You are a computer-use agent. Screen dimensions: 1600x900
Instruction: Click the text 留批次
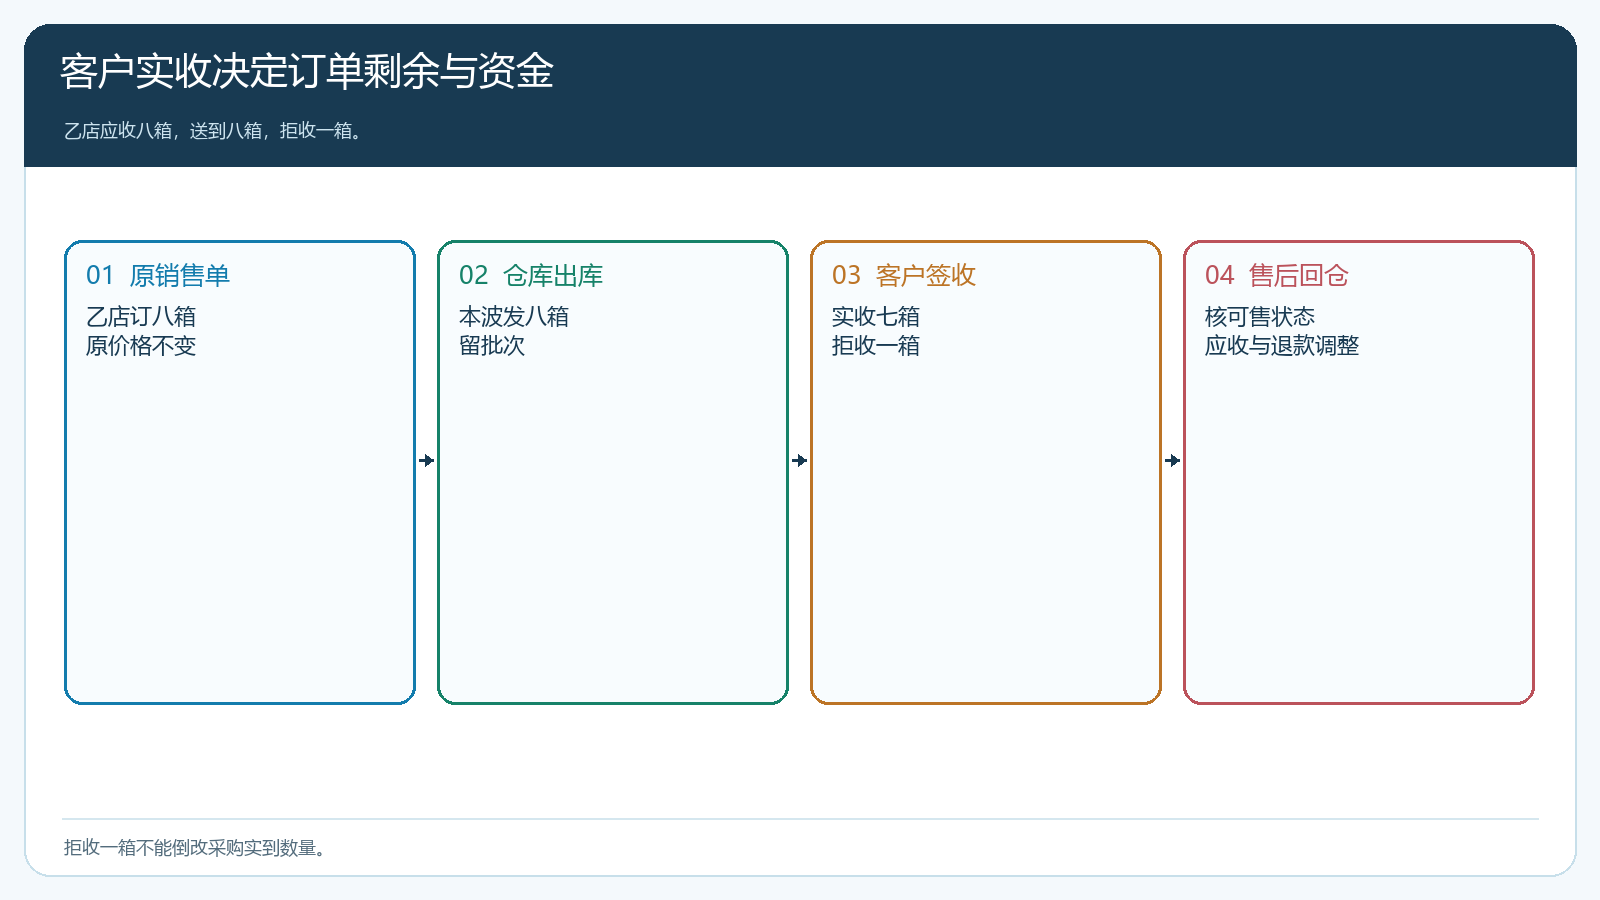[x=492, y=346]
